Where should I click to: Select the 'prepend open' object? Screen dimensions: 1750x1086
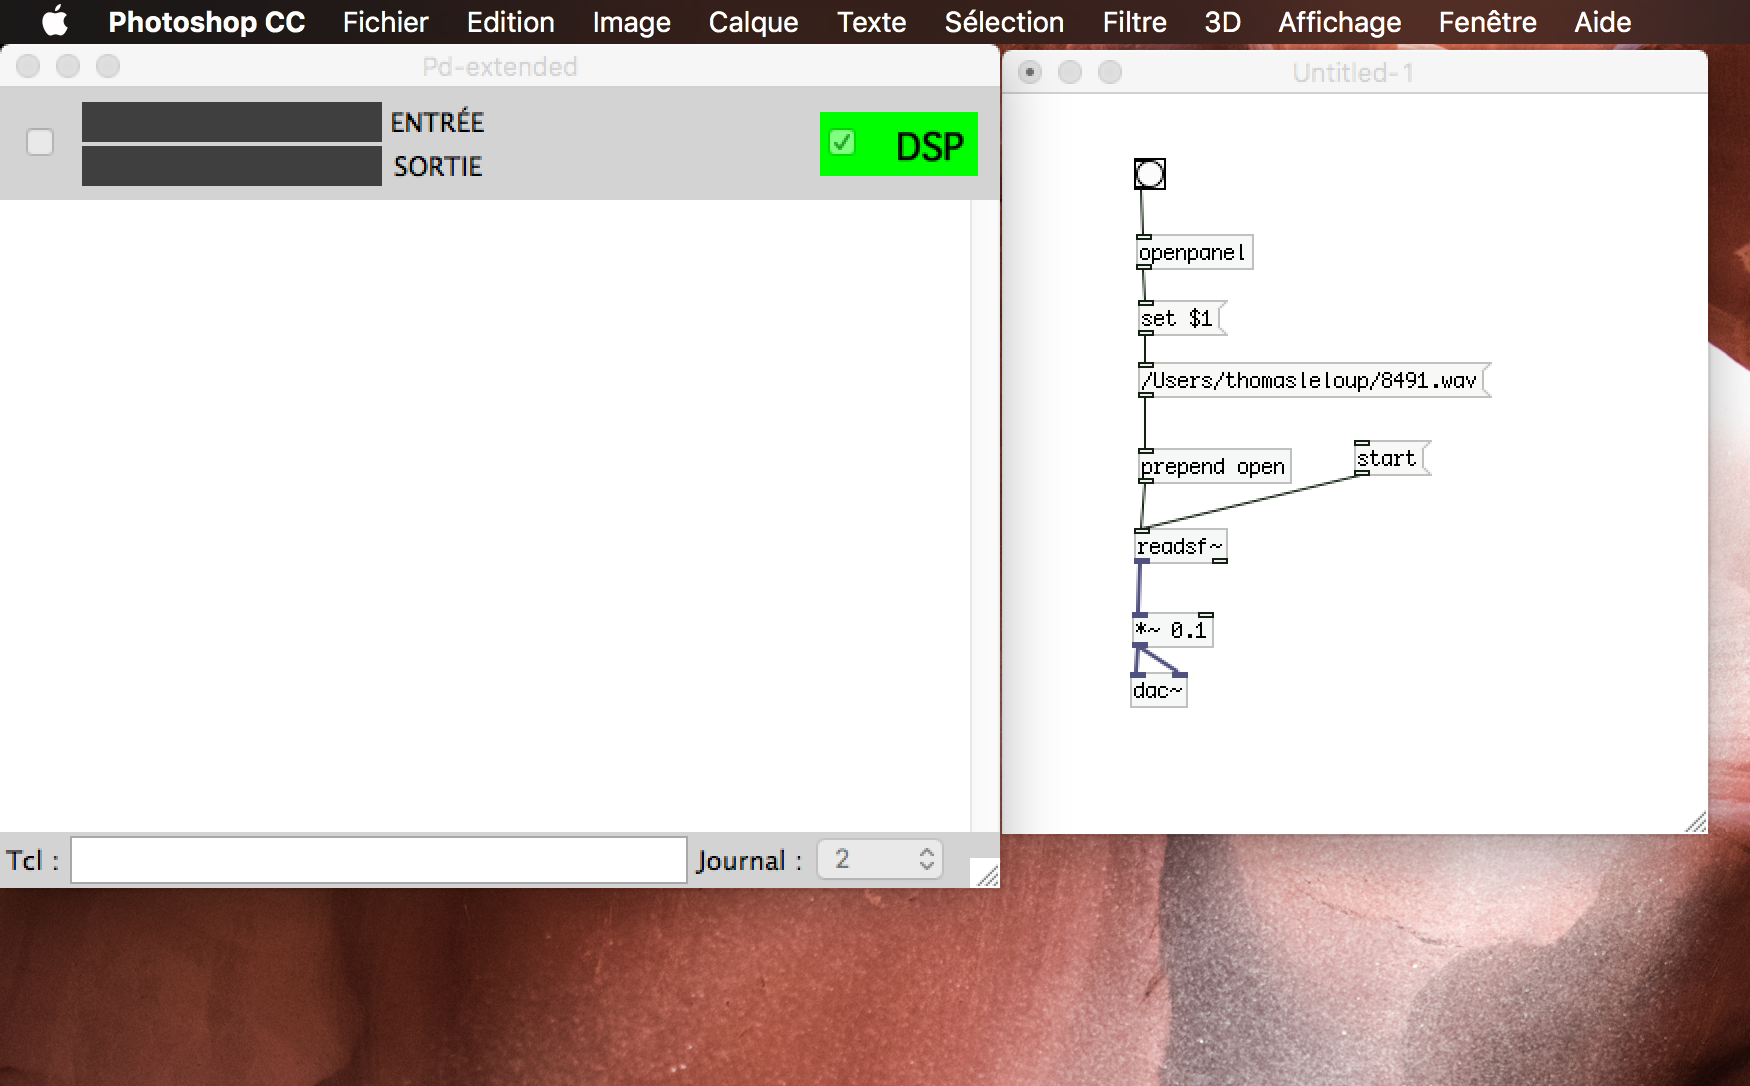click(1213, 467)
